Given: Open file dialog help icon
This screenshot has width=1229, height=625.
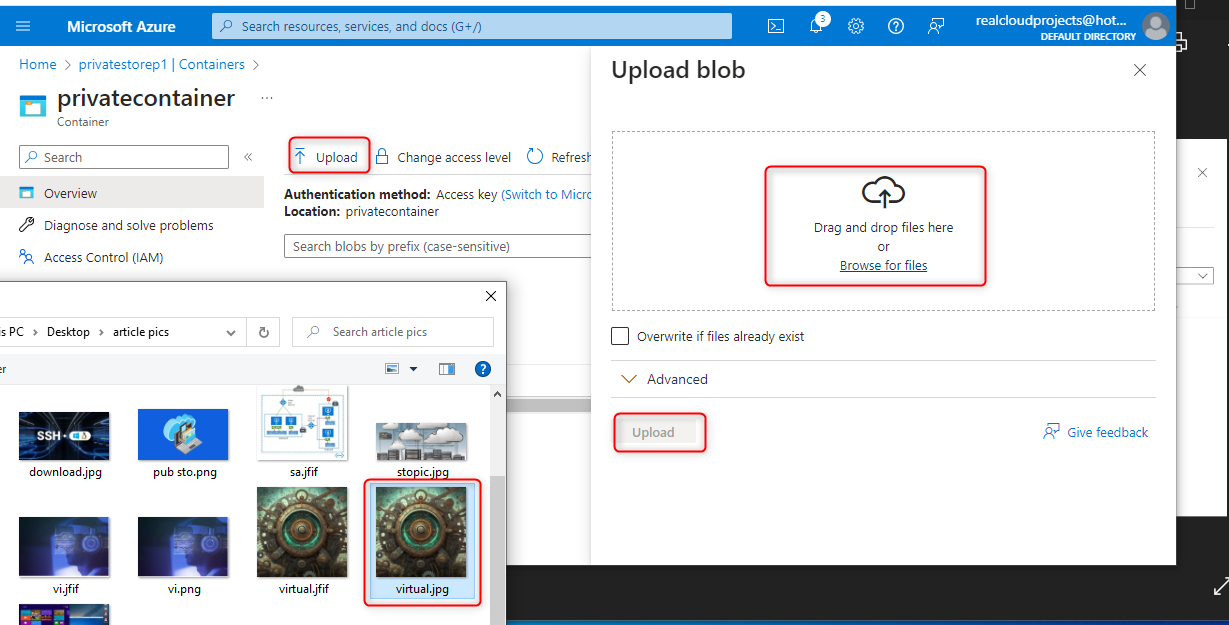Looking at the screenshot, I should click(483, 369).
